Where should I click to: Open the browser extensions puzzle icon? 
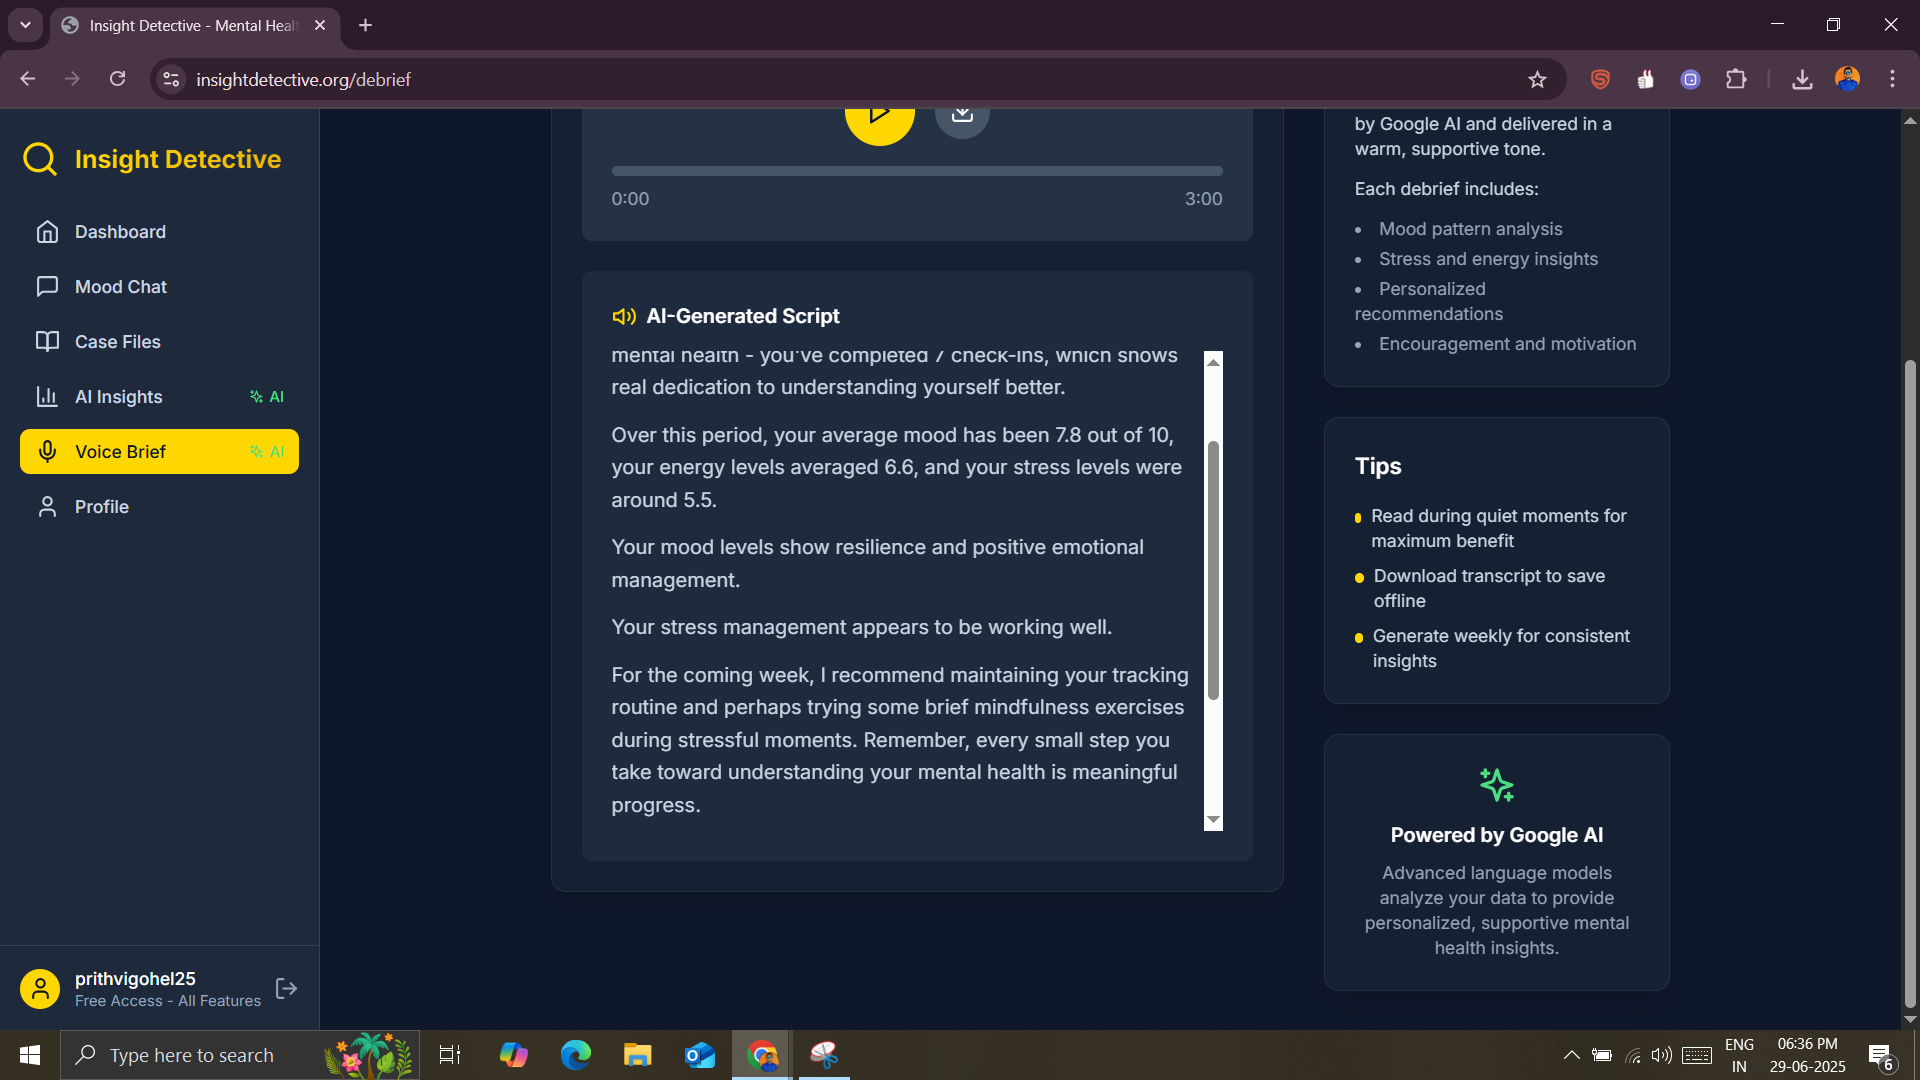coord(1736,80)
